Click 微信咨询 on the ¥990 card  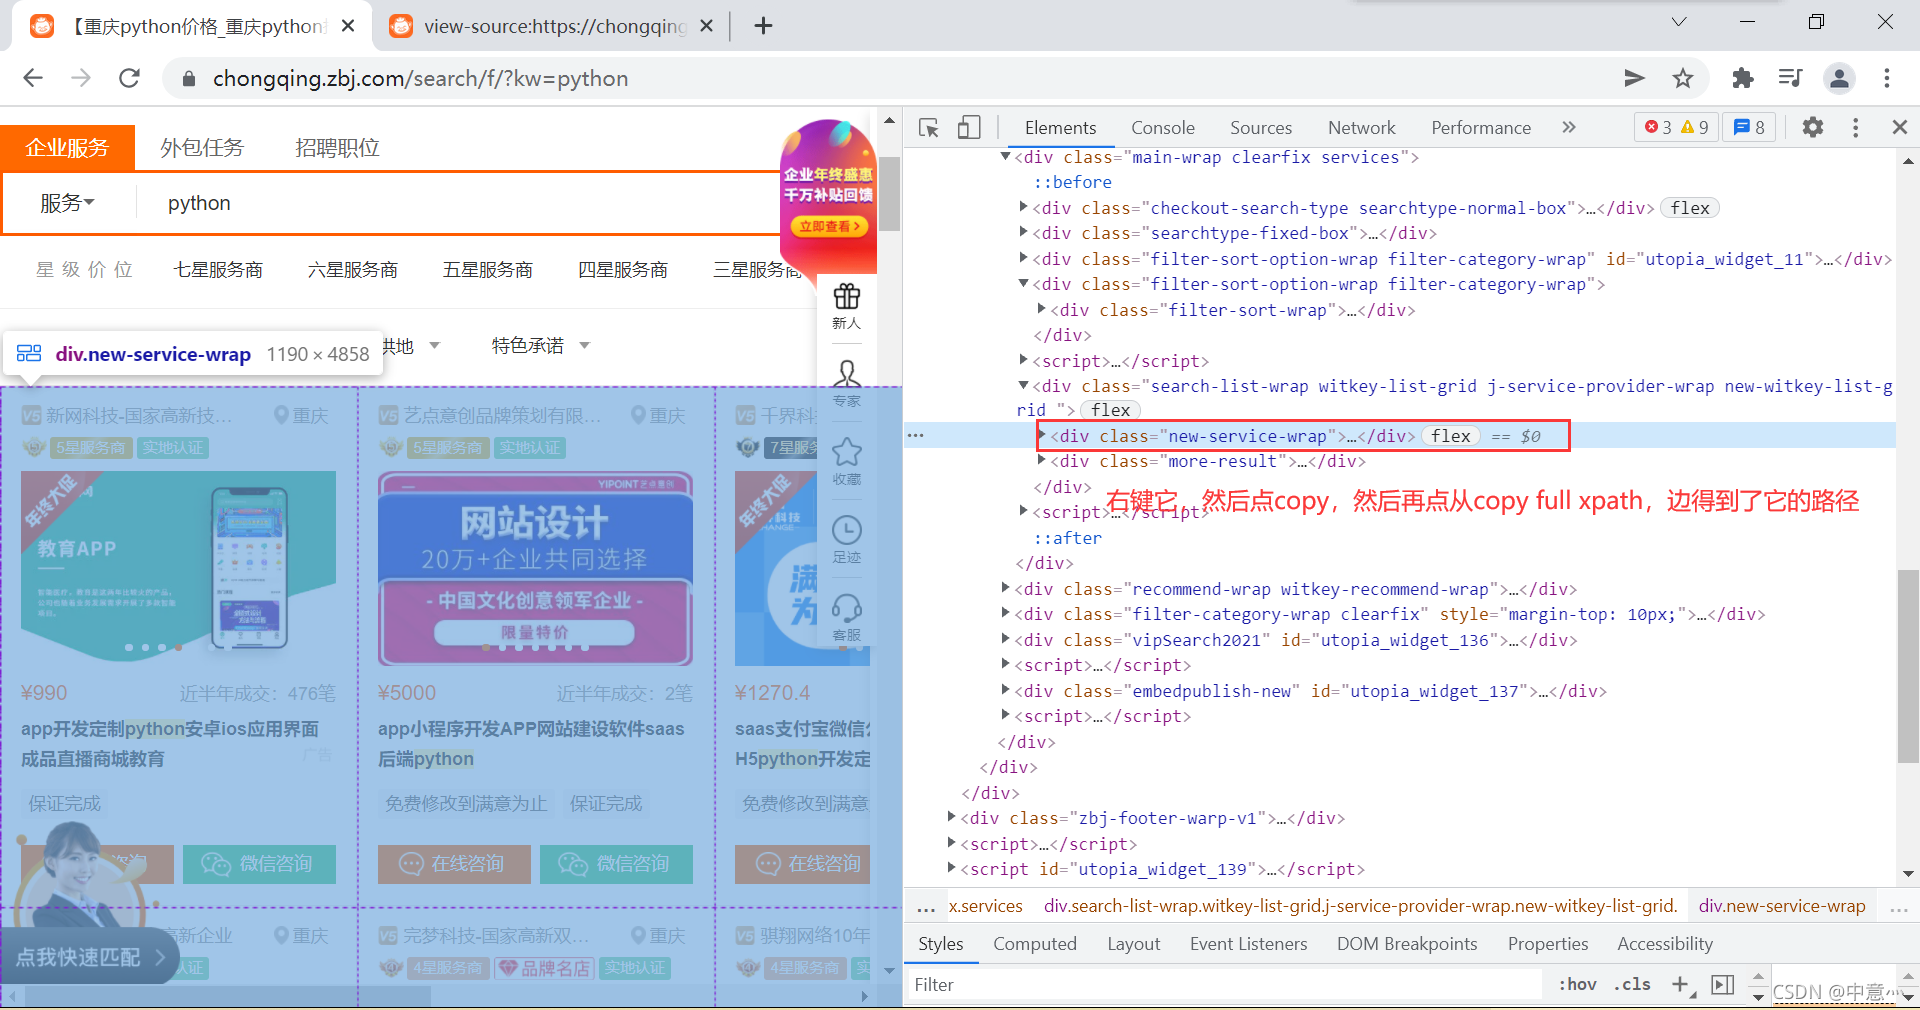tap(259, 864)
